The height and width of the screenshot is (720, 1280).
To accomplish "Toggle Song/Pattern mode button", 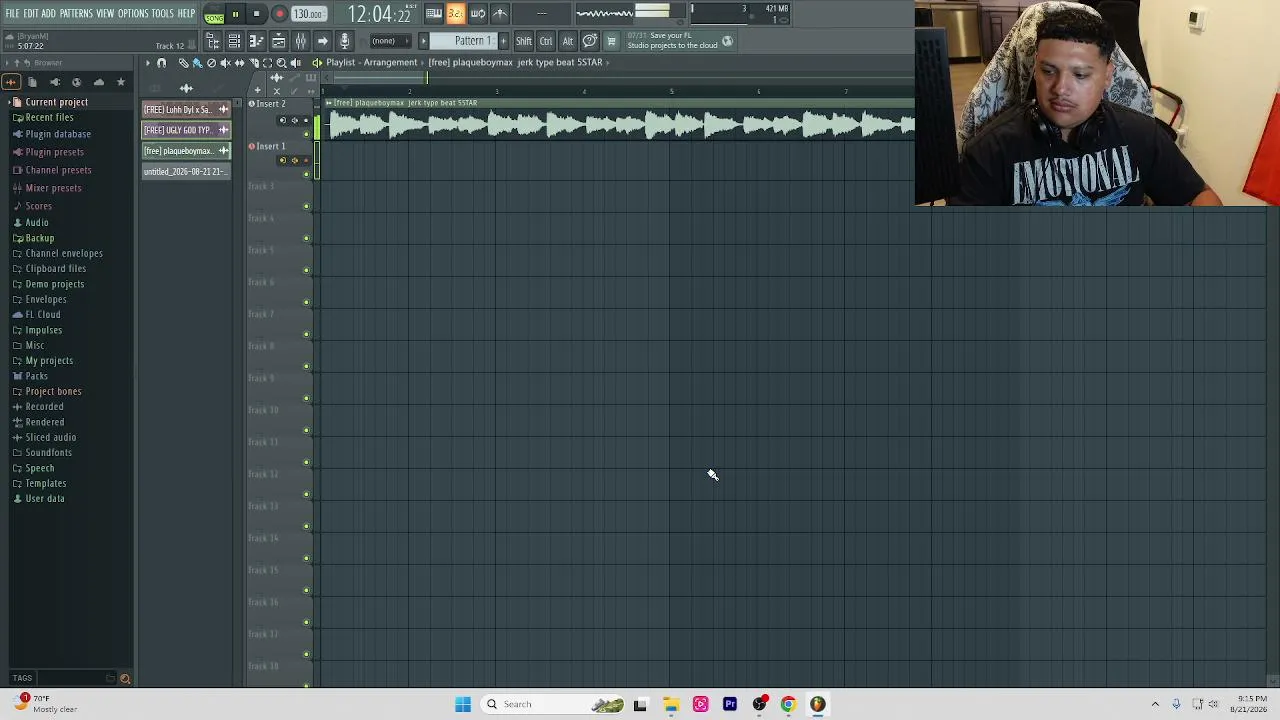I will [x=214, y=14].
